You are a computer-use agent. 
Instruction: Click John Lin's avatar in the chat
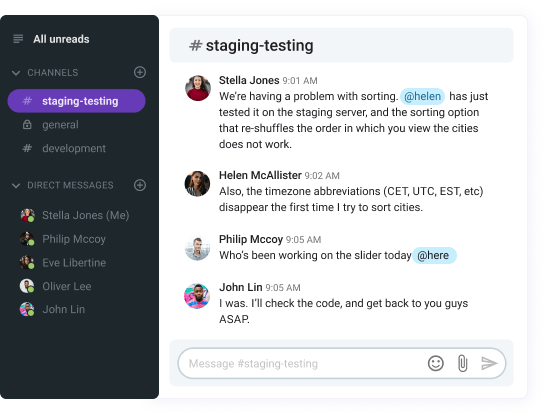tap(197, 296)
